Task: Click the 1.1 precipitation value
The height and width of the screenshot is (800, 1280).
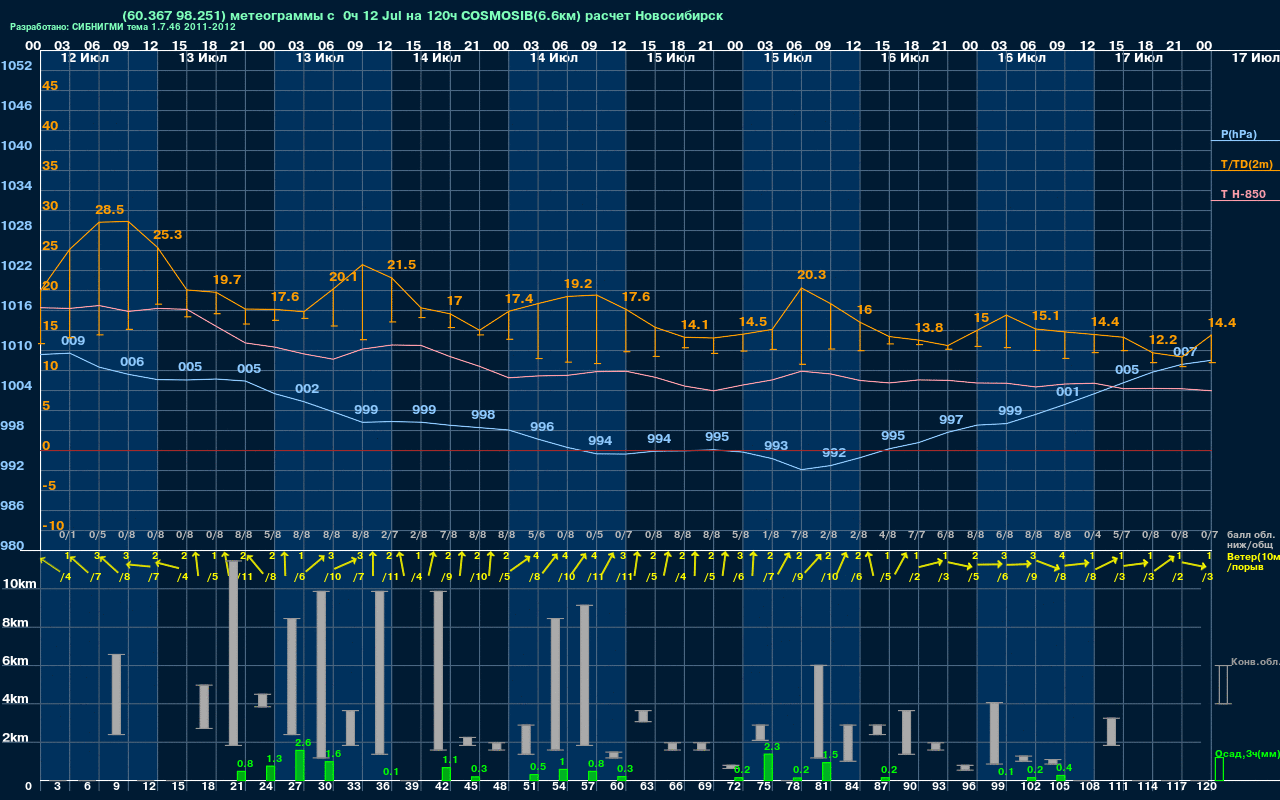Action: [450, 760]
